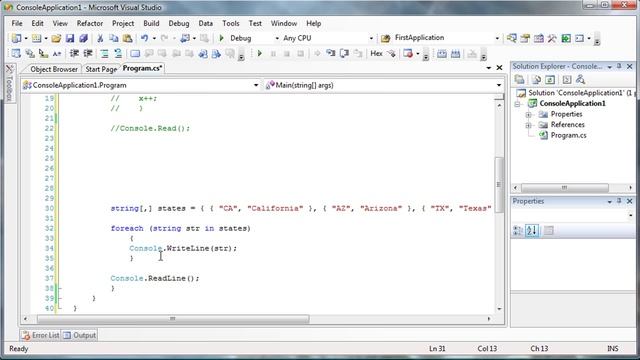Toggle Categorized view in Properties panel
The image size is (640, 360).
518,231
